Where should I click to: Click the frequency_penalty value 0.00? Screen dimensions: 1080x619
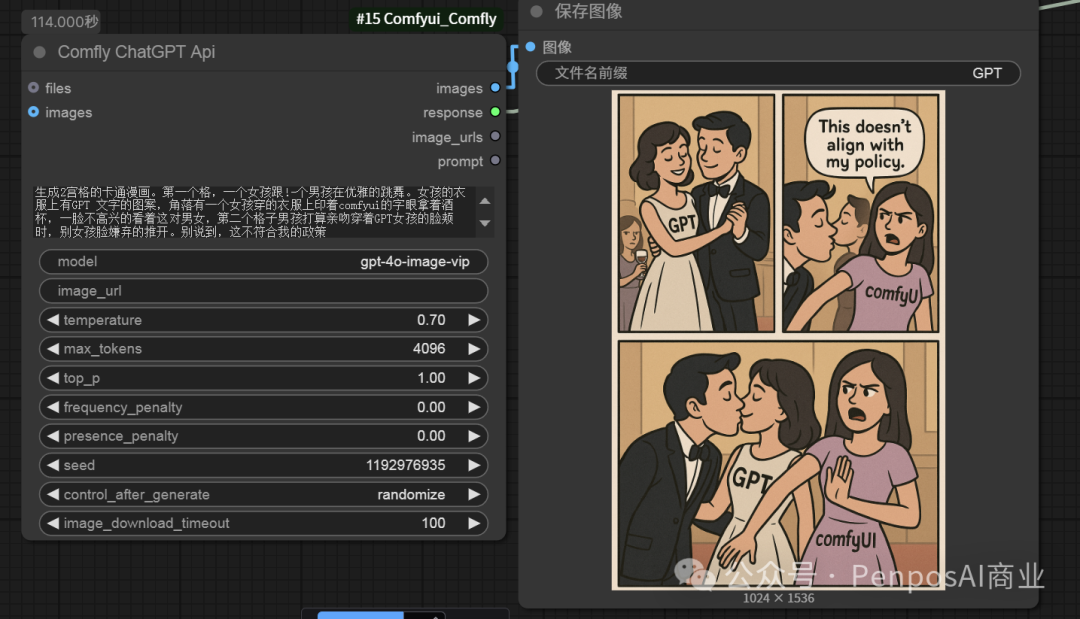[x=431, y=407]
